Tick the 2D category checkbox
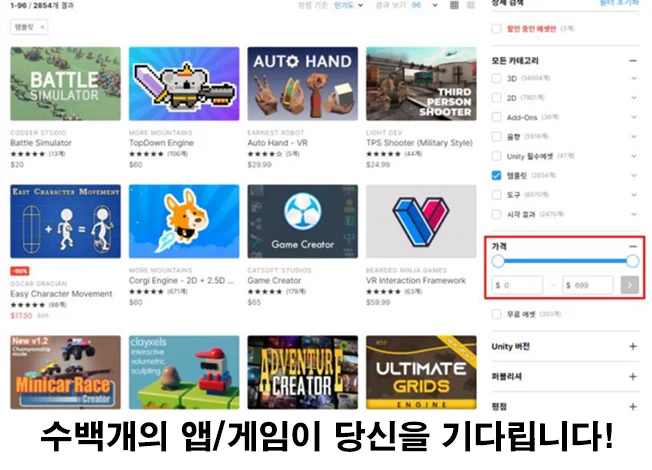 pos(496,98)
